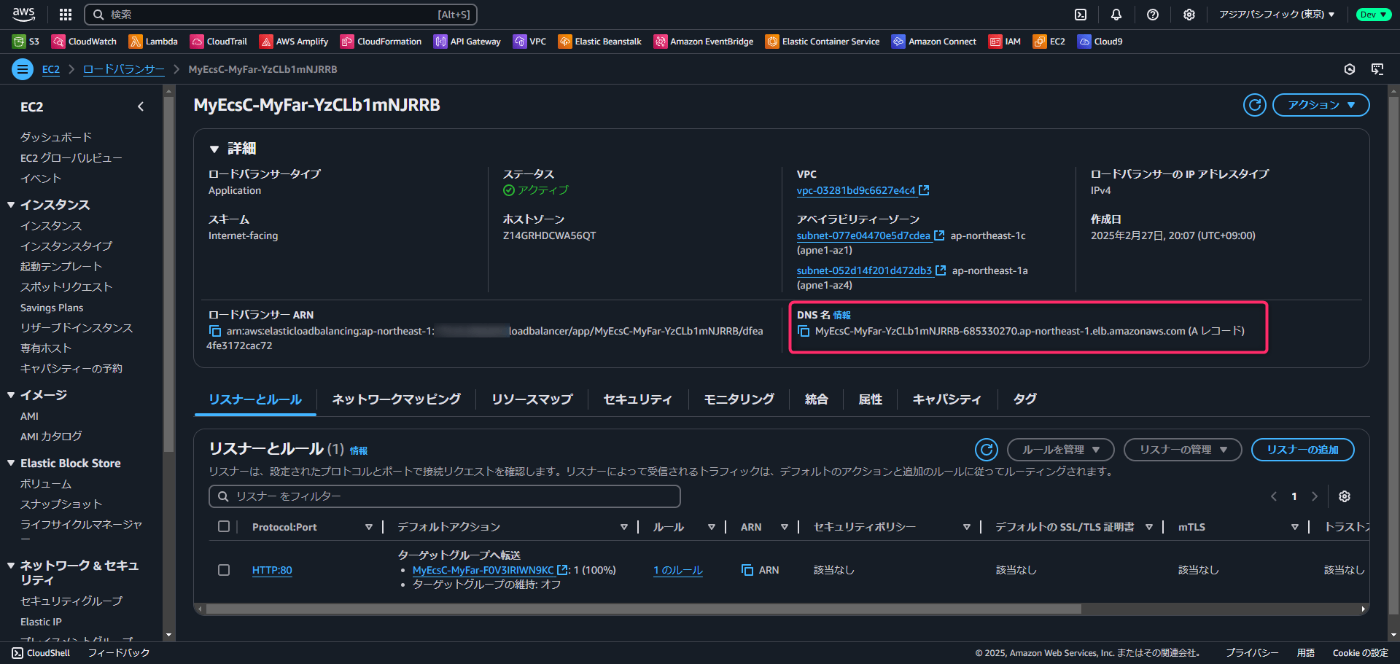Go to ロードバランサー breadcrumb
Image resolution: width=1400 pixels, height=664 pixels.
pos(123,69)
